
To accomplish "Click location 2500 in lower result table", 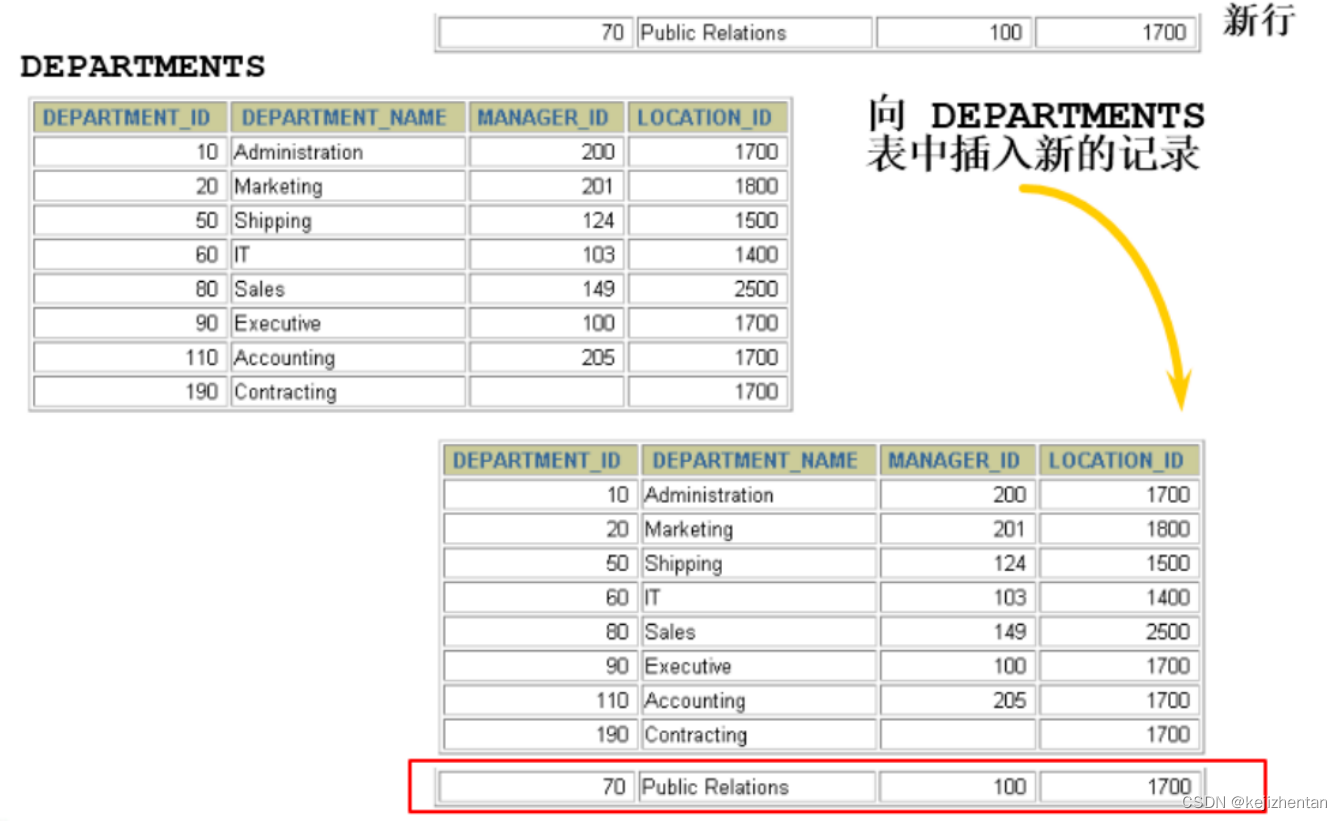I will [1168, 632].
